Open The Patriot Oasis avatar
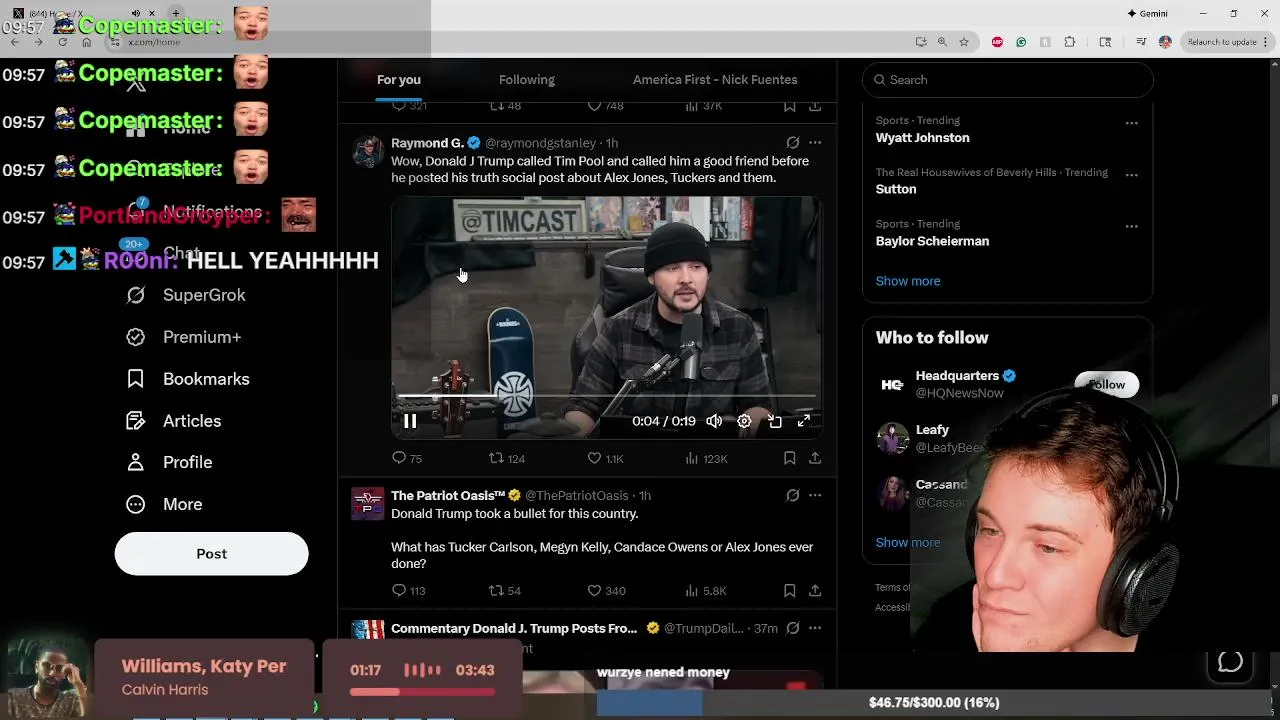This screenshot has width=1280, height=720. pos(368,504)
